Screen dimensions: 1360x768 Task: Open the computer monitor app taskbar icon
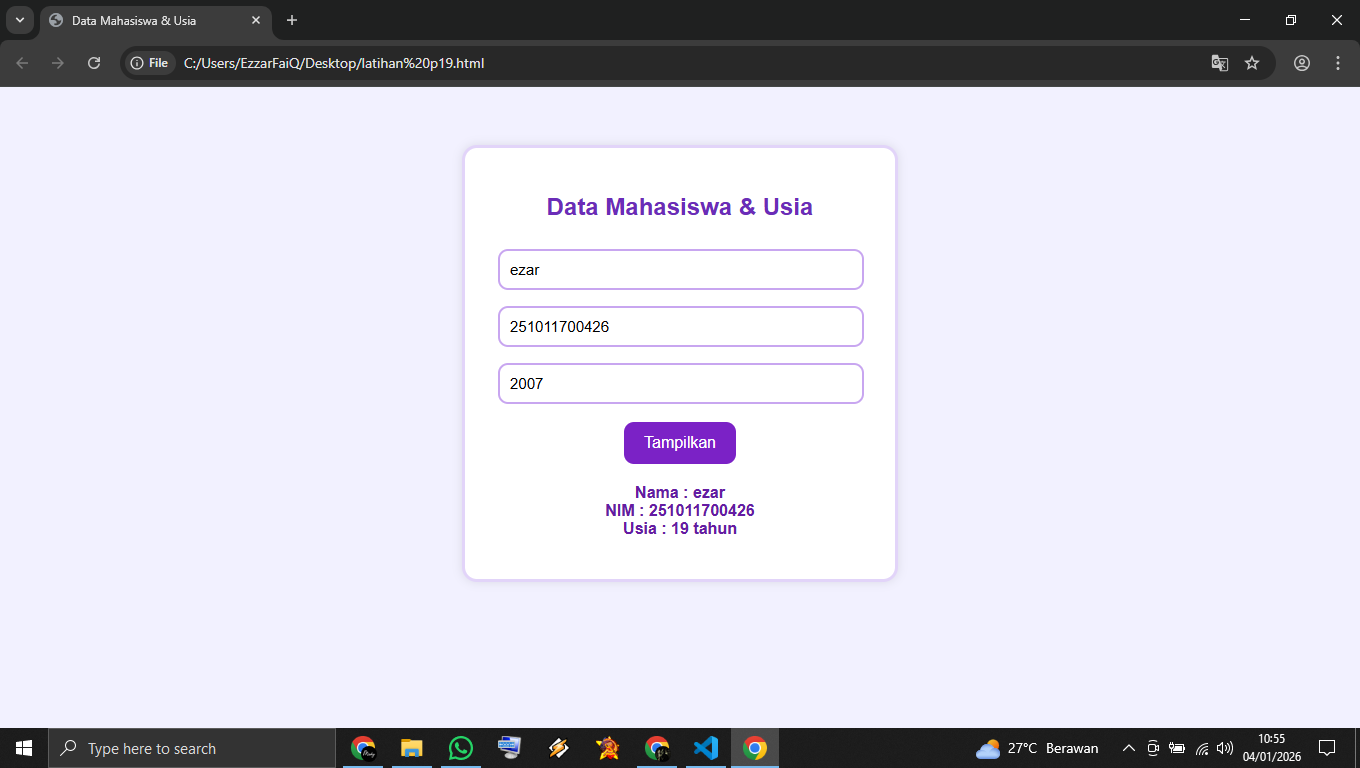(x=510, y=748)
